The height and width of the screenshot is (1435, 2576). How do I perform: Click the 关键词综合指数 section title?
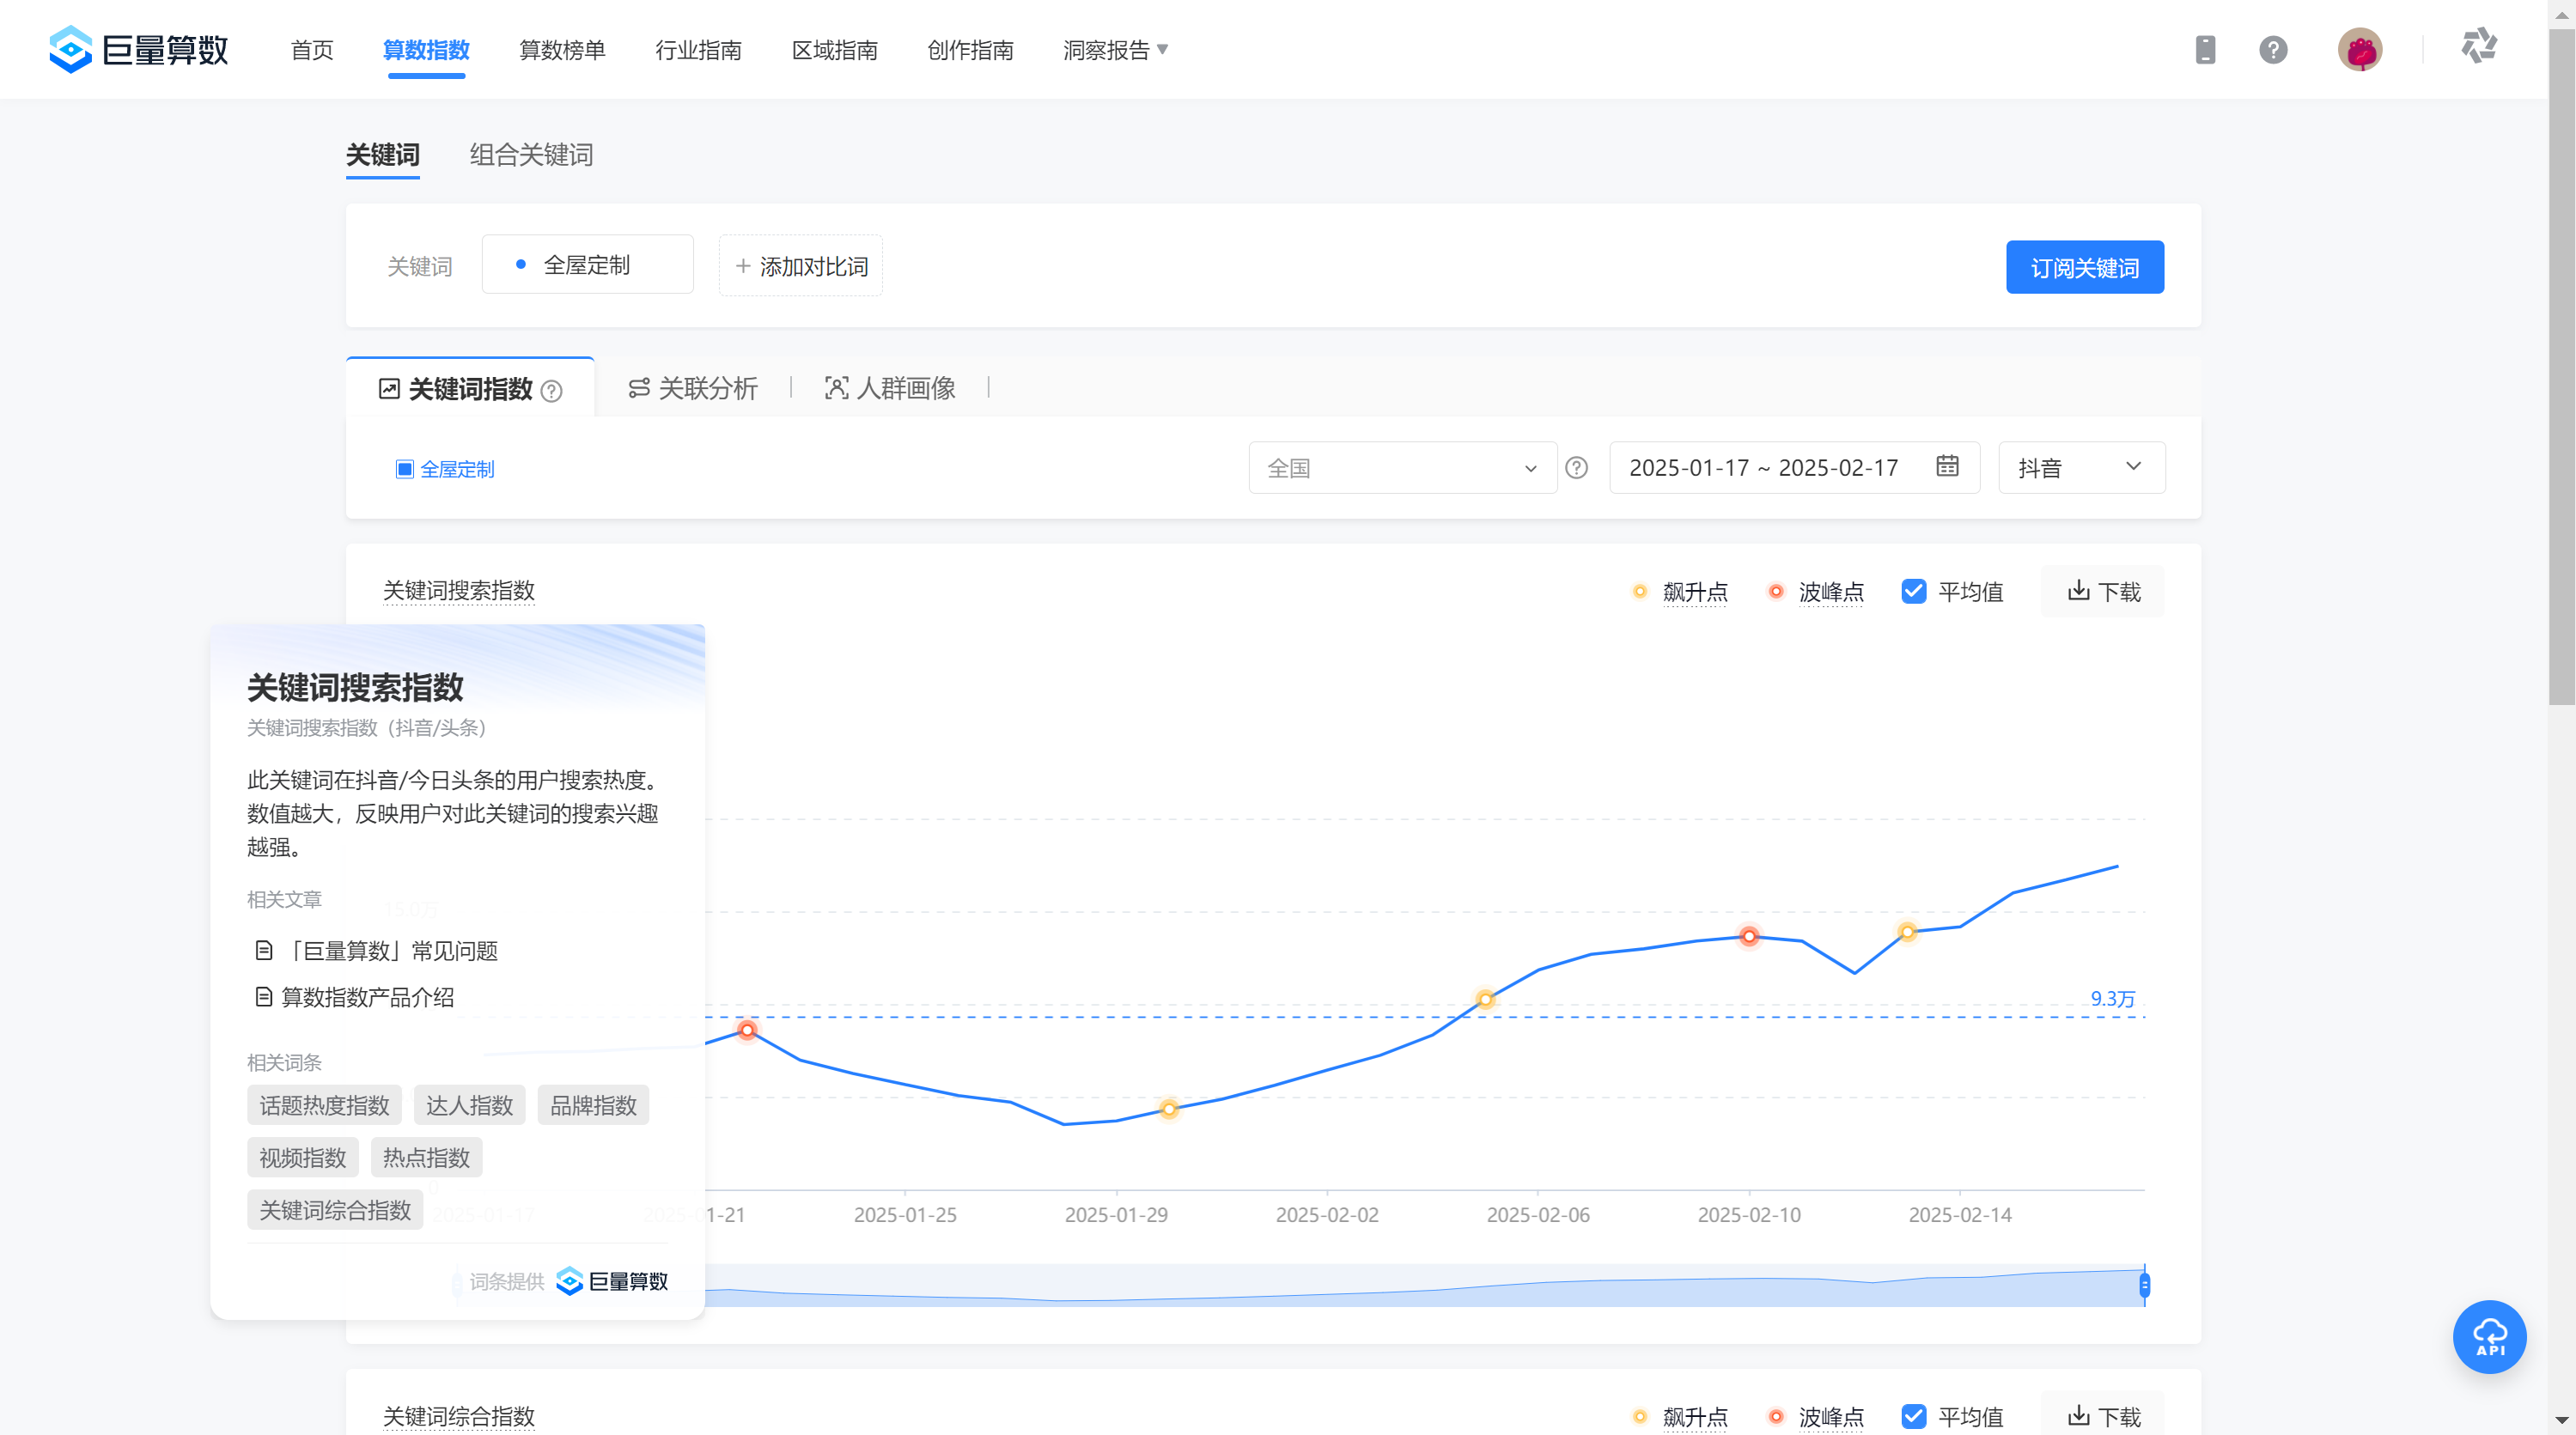point(458,1416)
